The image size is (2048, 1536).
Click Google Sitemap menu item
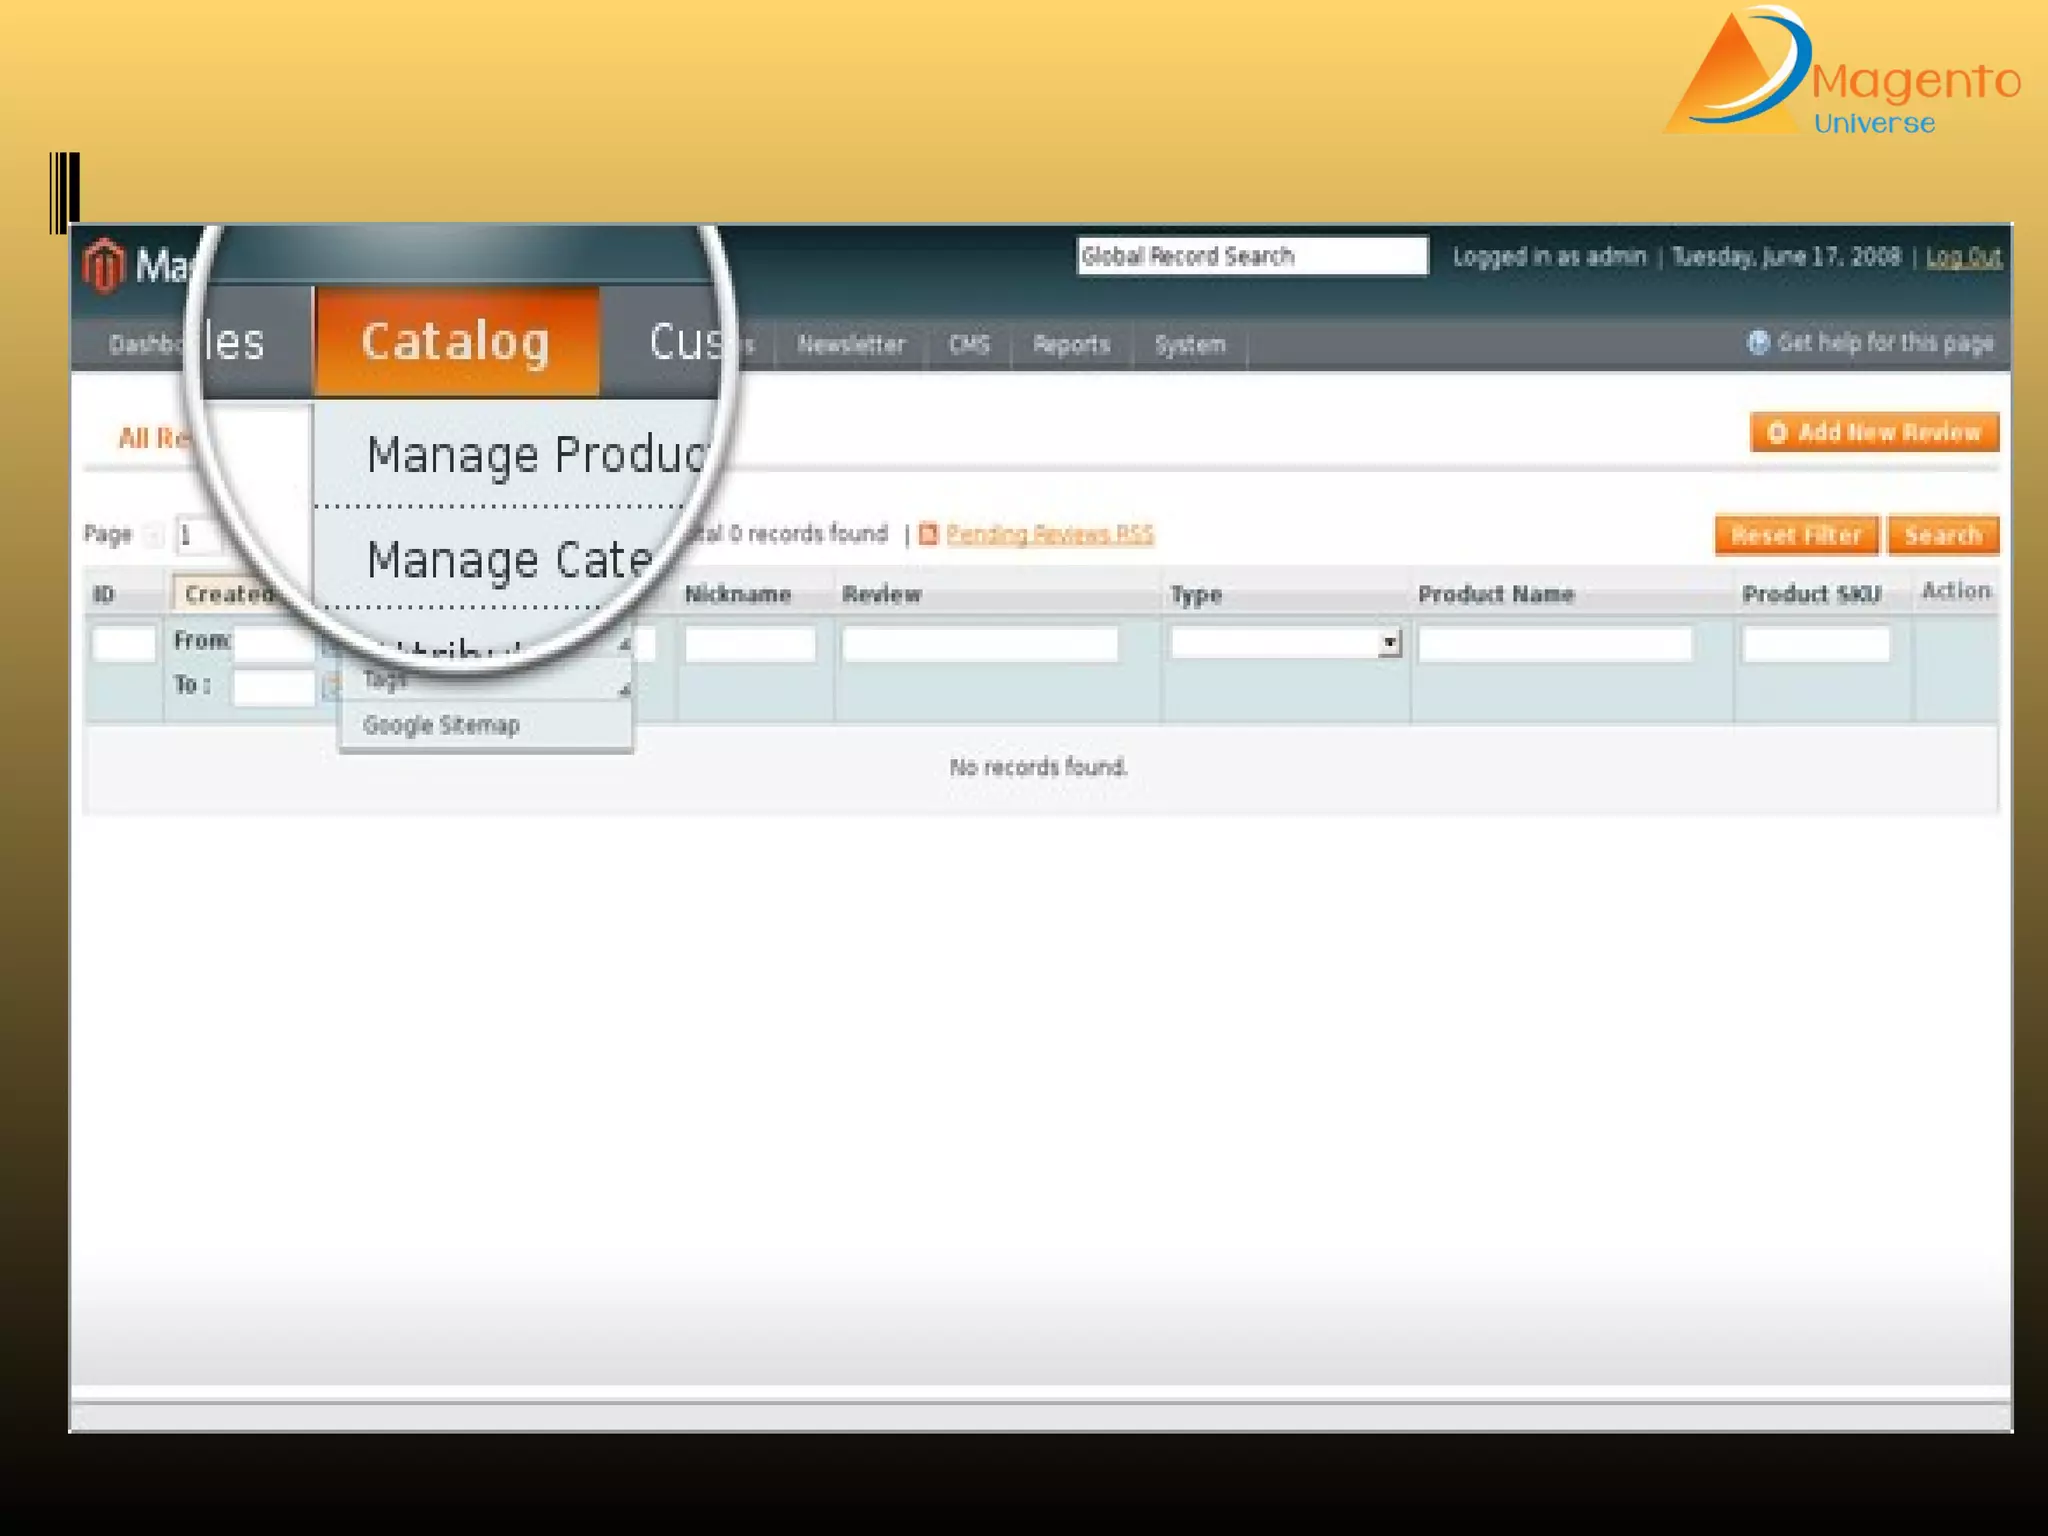(441, 725)
